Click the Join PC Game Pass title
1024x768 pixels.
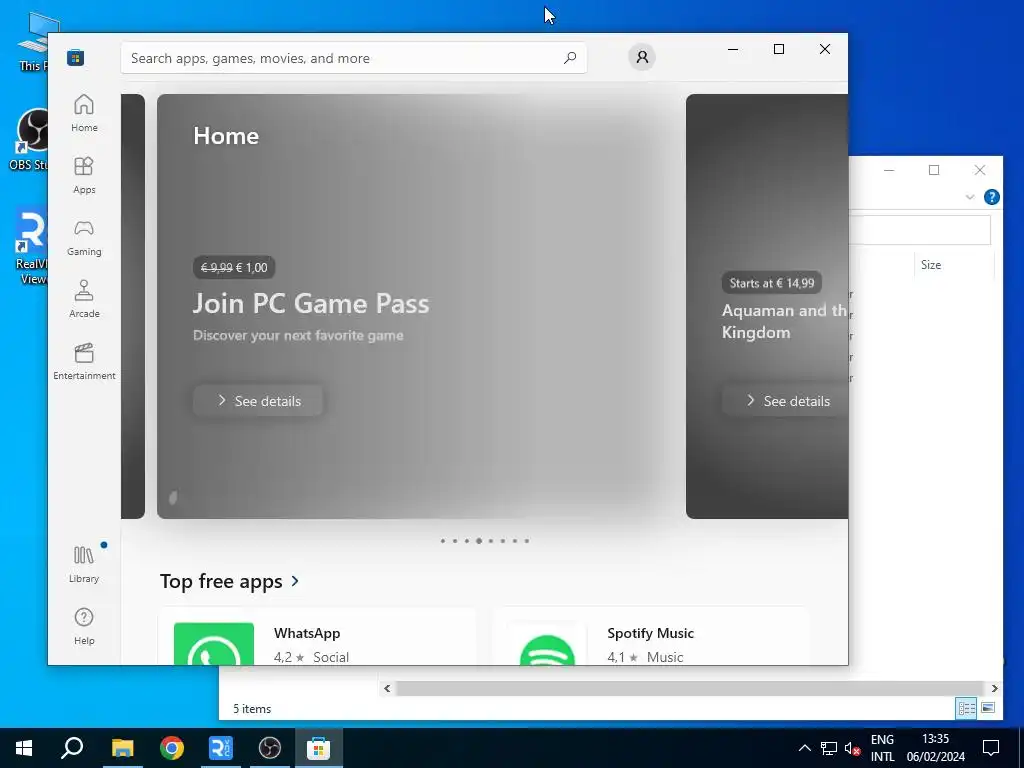pyautogui.click(x=311, y=304)
